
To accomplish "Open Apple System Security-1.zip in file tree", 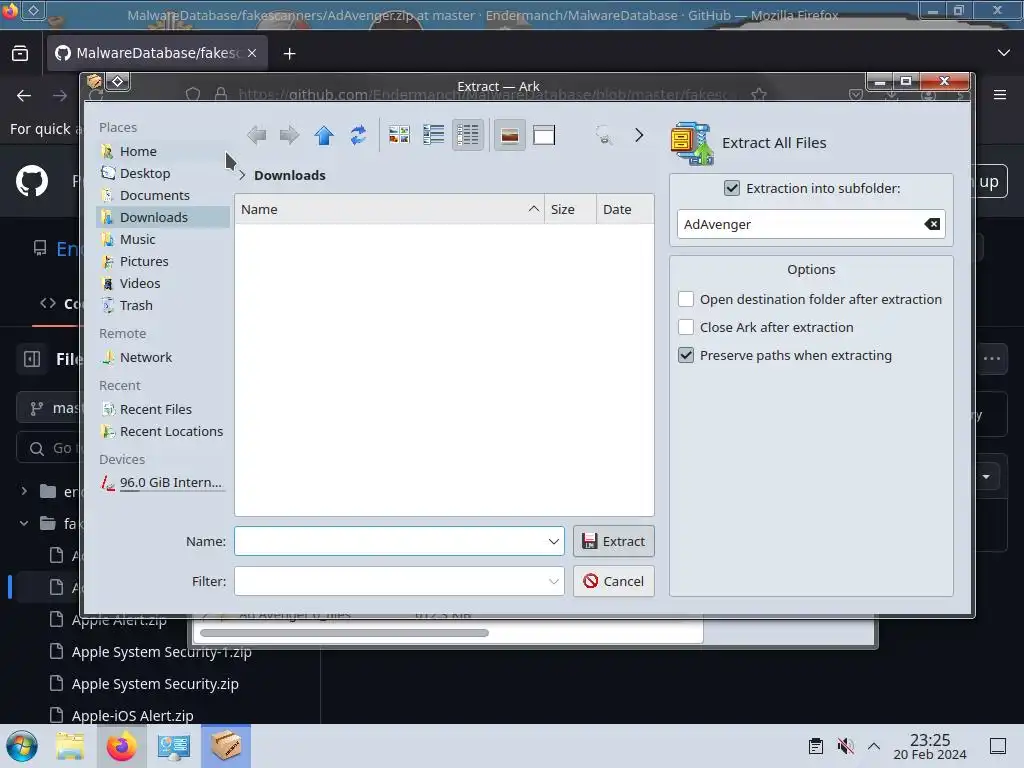I will [x=161, y=652].
